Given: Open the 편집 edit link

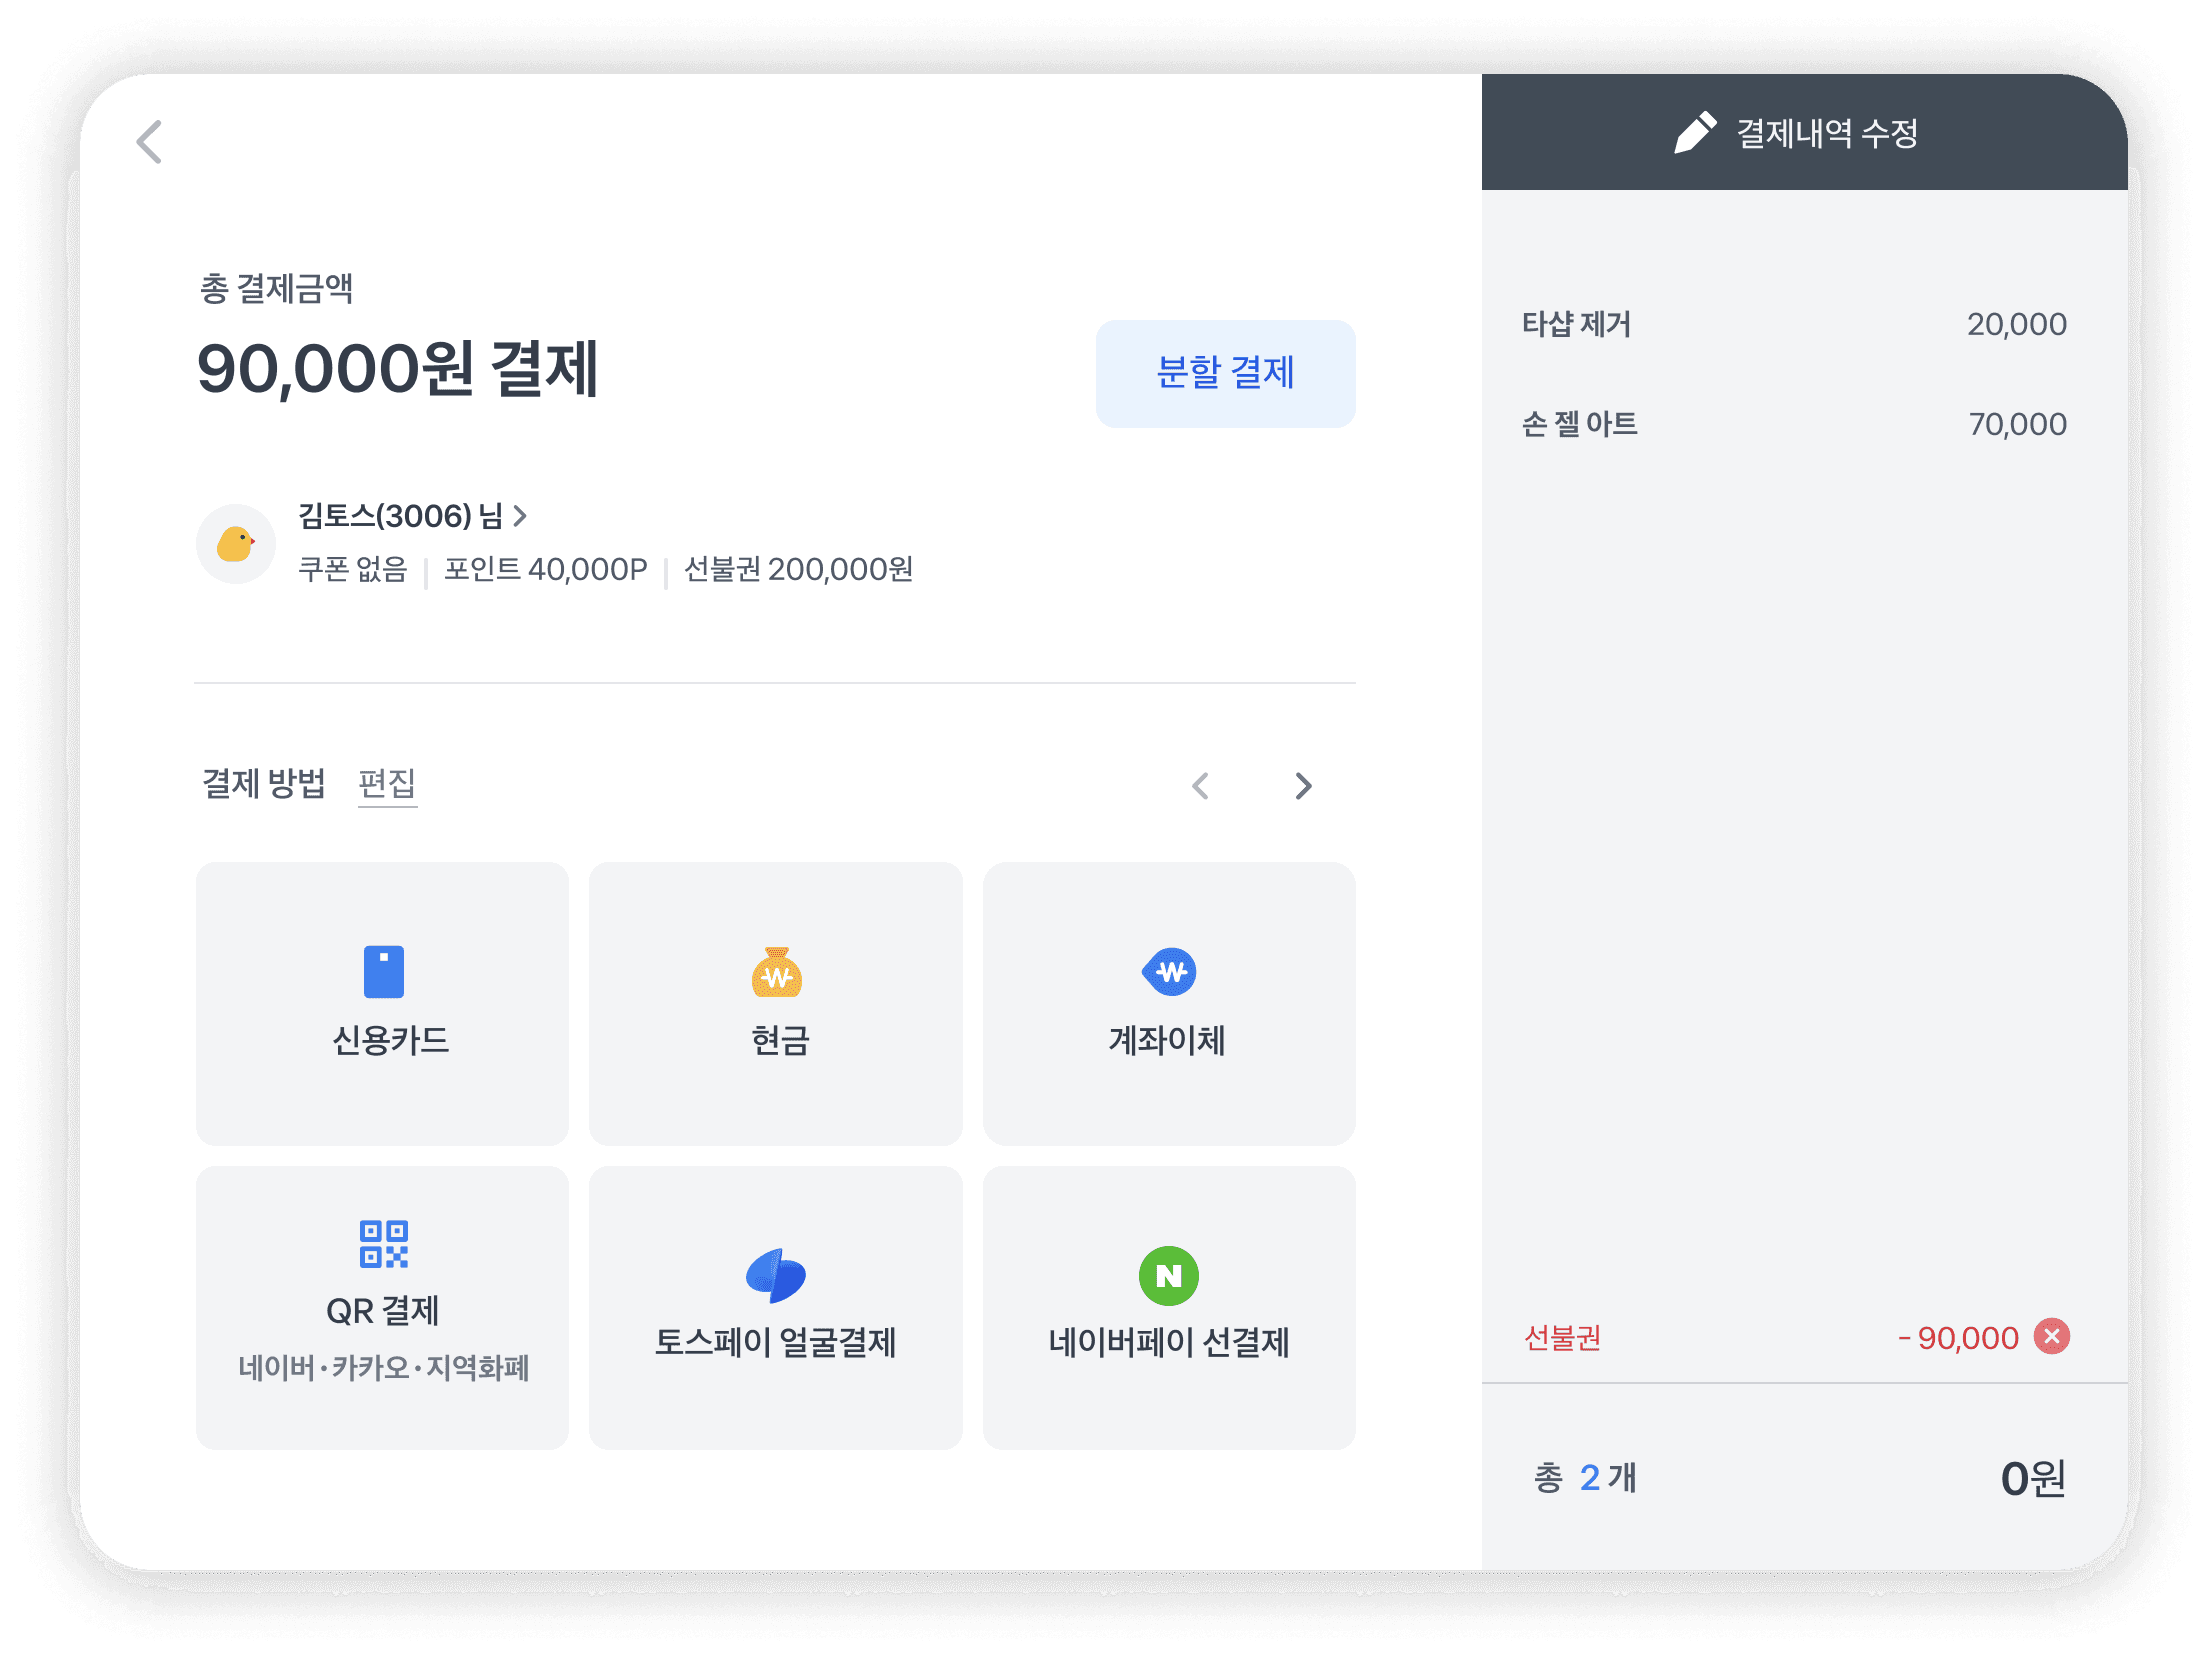Looking at the screenshot, I should pos(387,783).
